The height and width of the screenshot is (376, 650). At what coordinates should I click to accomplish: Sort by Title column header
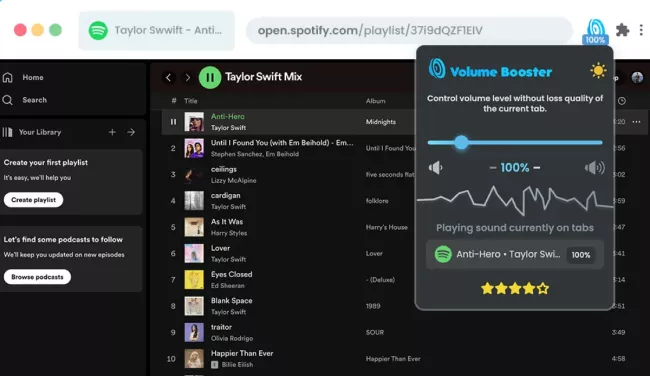point(191,101)
